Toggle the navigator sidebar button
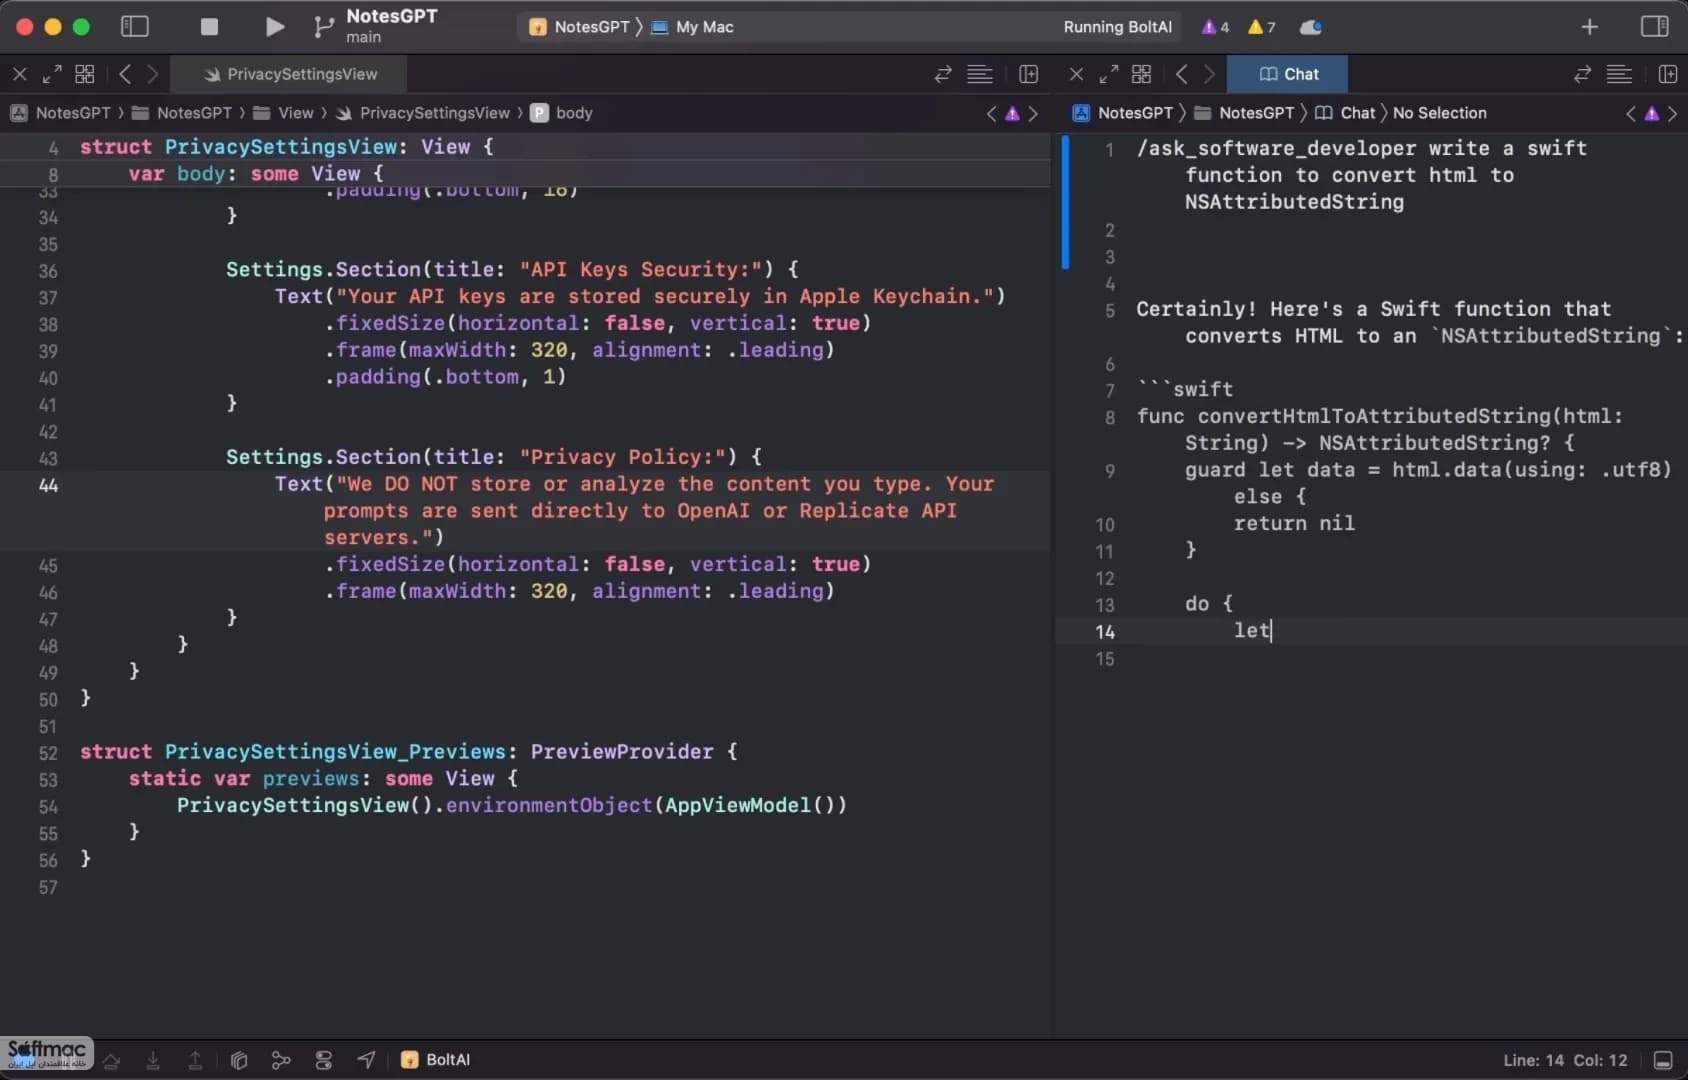The width and height of the screenshot is (1688, 1080). [135, 27]
